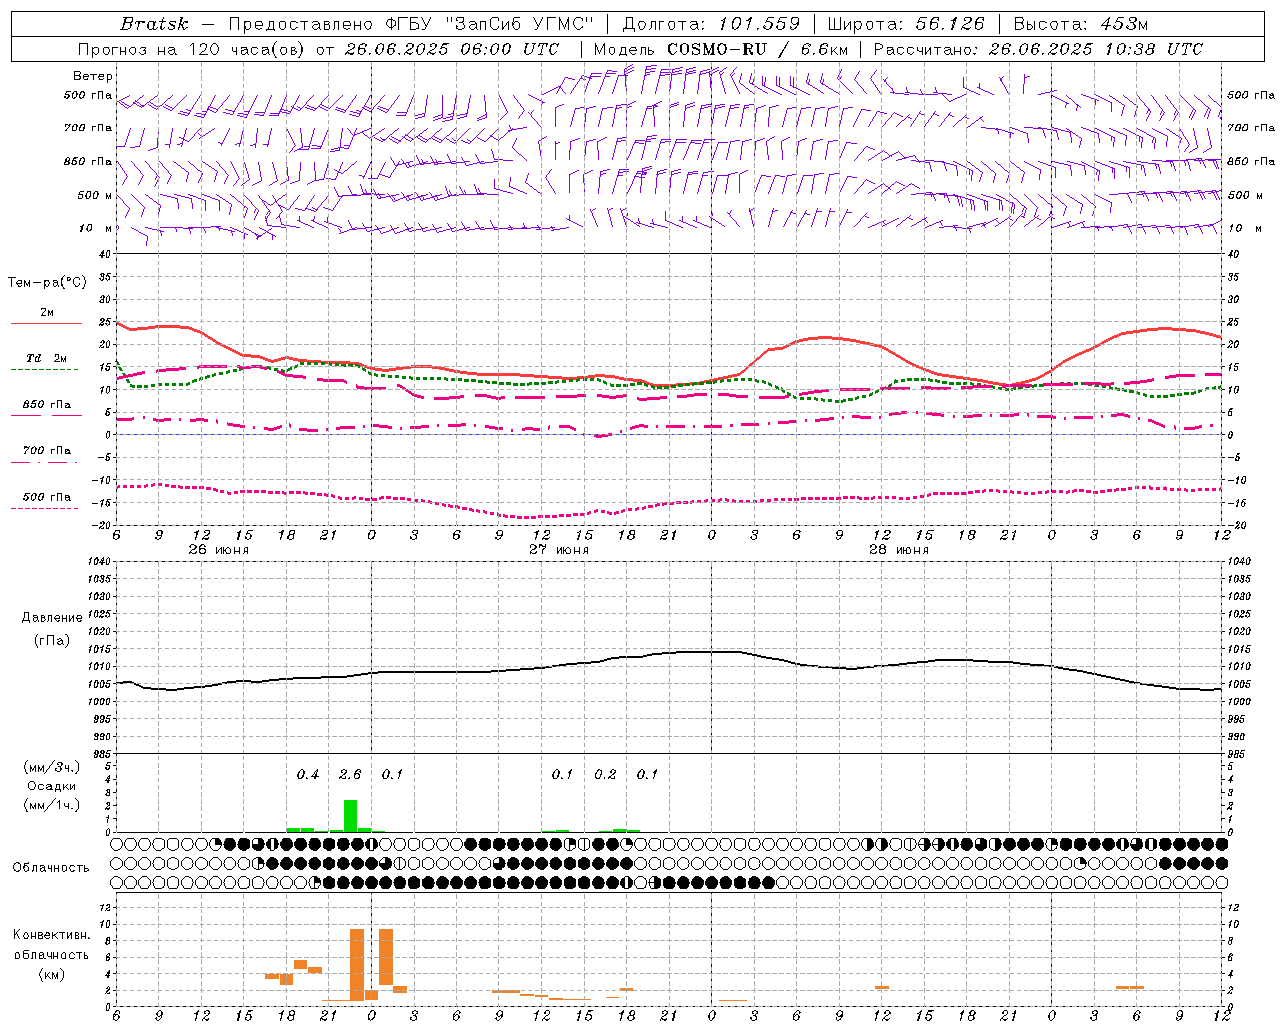
Task: Click the "850 гПа" temperature legend entry
Action: [46, 405]
